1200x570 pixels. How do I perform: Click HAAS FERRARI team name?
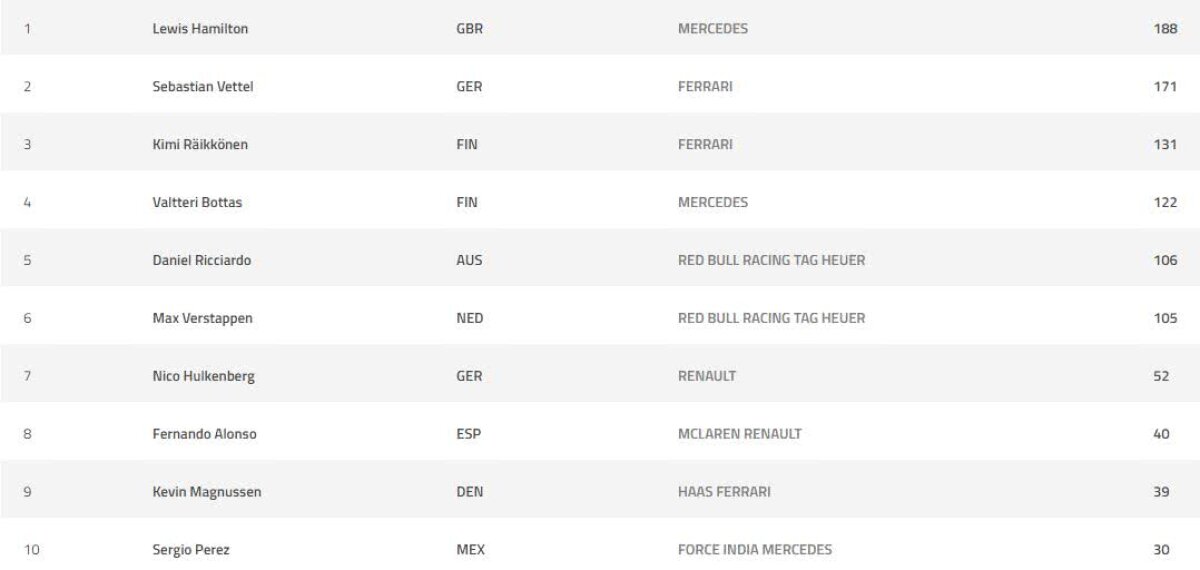click(x=724, y=492)
